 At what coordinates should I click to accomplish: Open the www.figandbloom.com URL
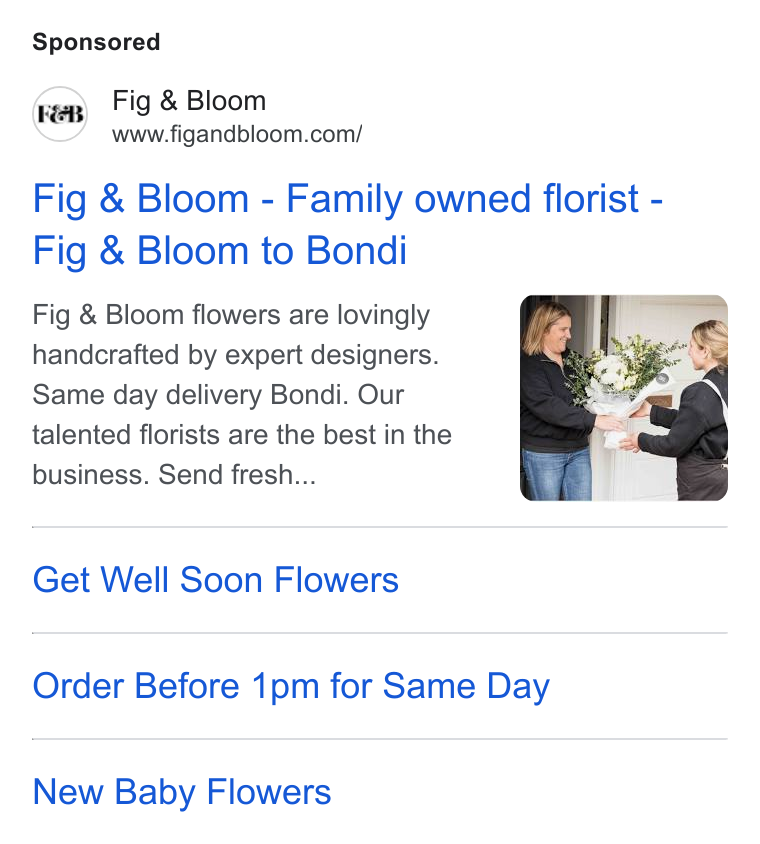tap(237, 134)
